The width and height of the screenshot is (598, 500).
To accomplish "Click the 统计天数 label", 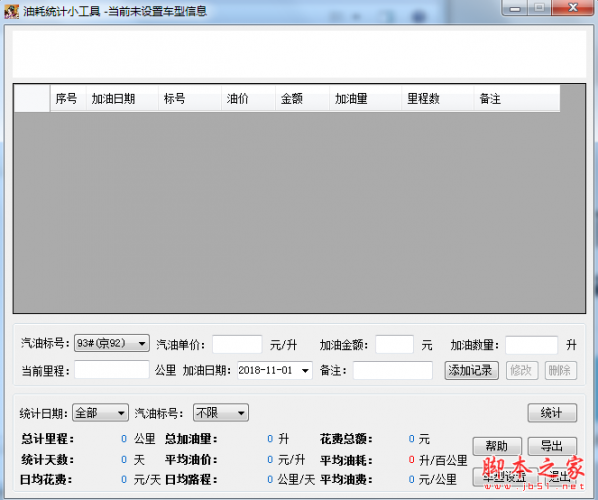I will point(48,460).
